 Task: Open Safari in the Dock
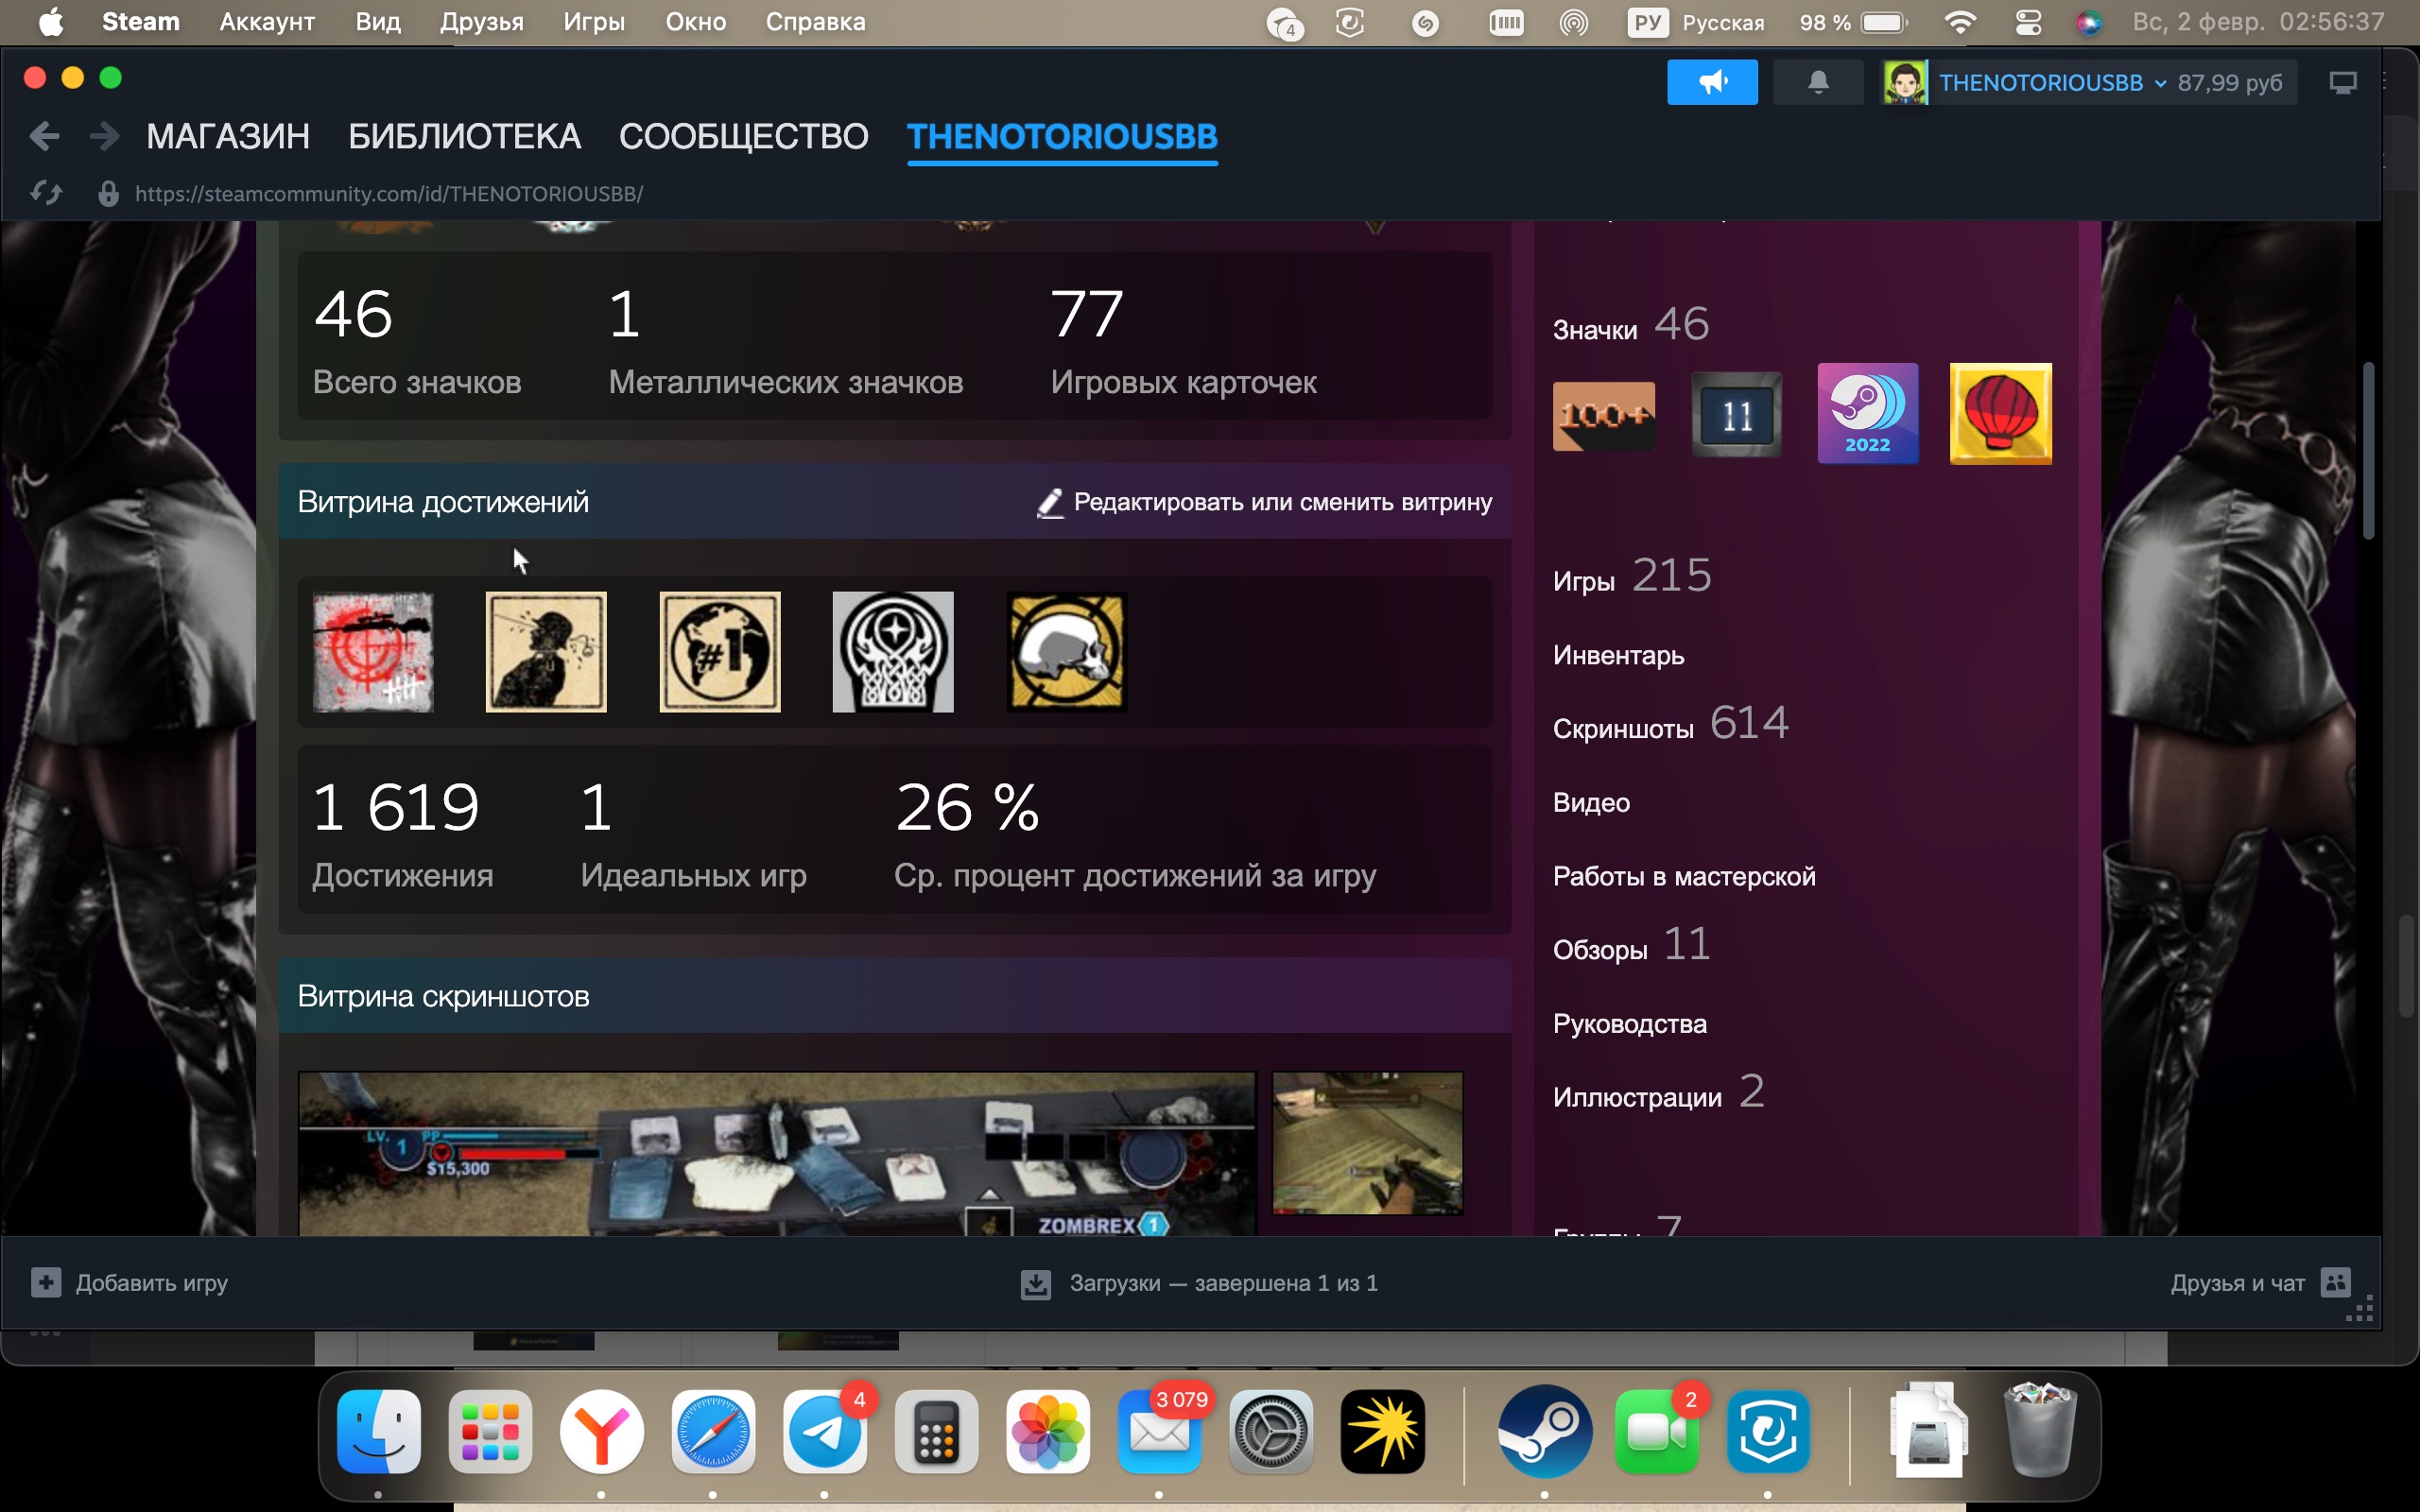tap(713, 1431)
